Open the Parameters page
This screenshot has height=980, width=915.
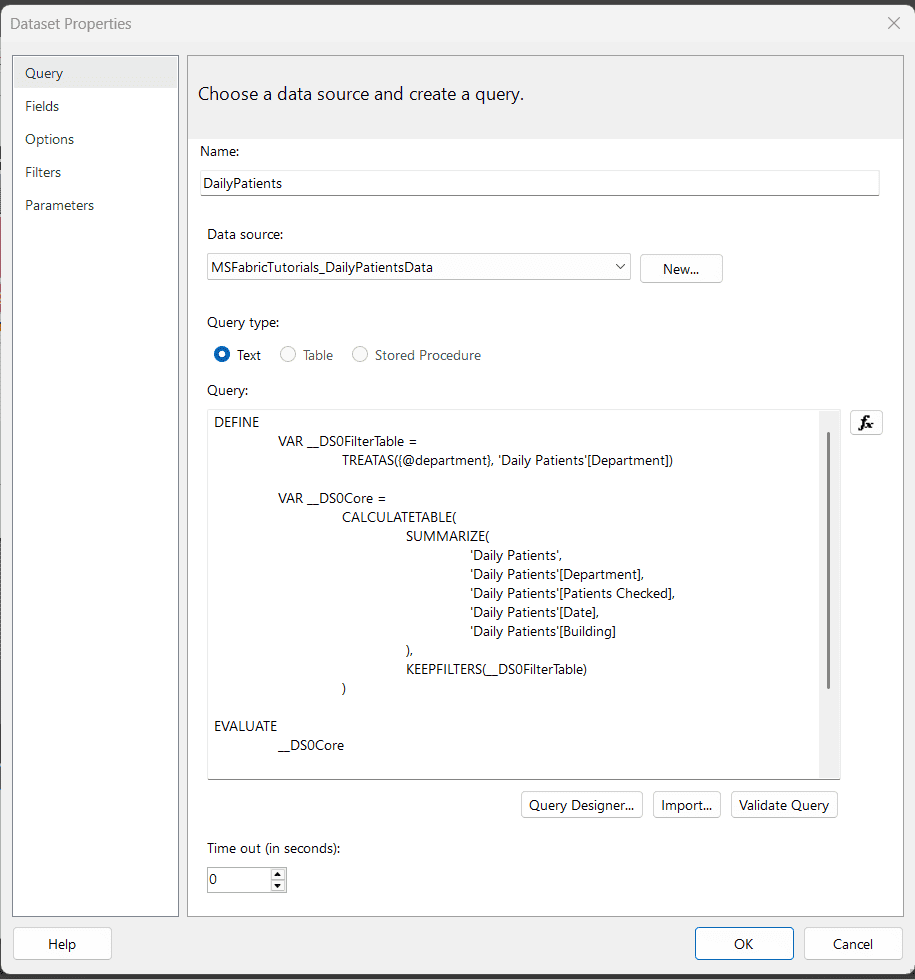(59, 205)
